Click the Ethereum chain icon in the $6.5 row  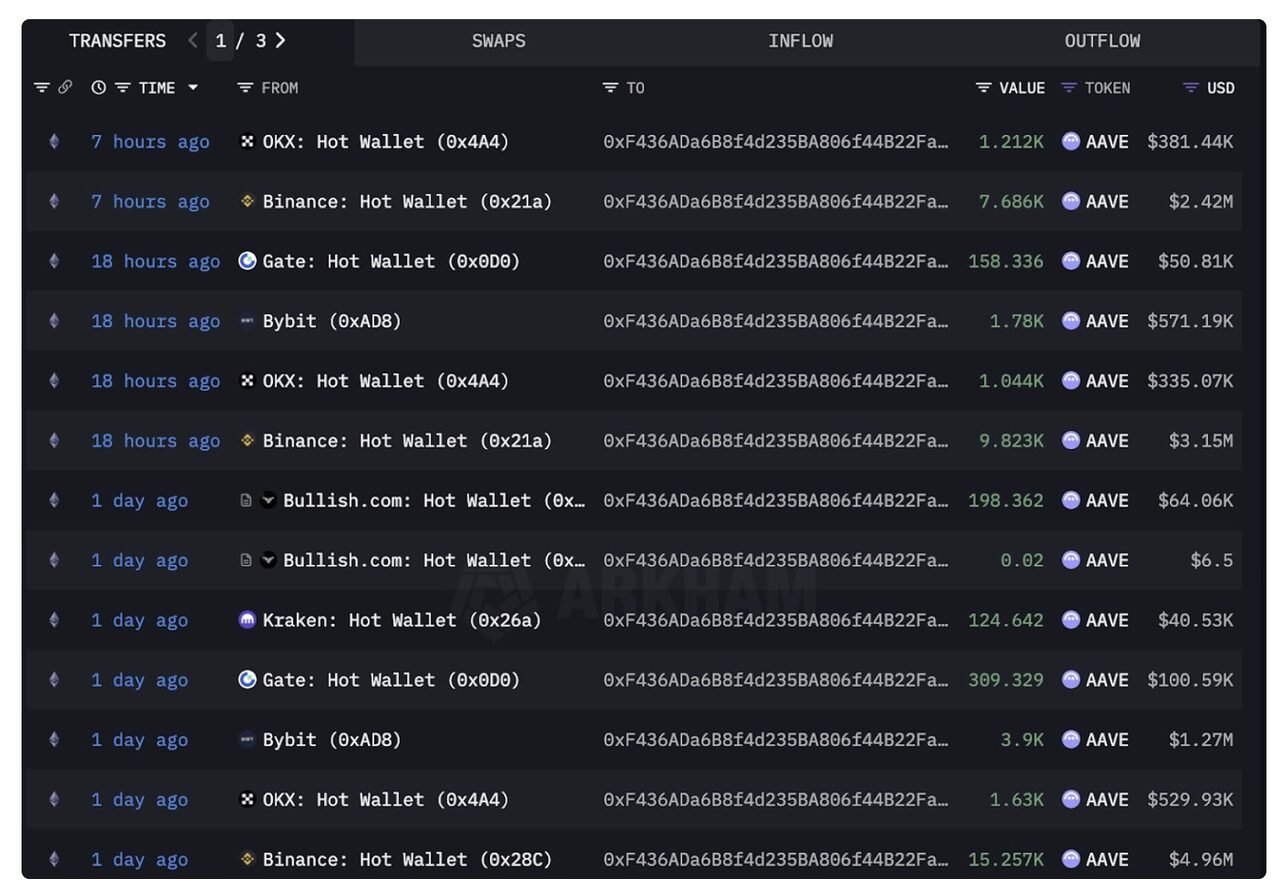[x=54, y=560]
